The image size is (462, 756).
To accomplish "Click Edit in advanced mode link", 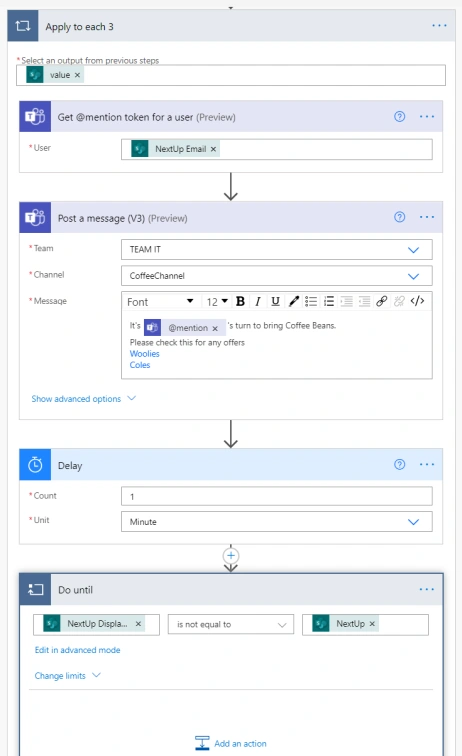I will (77, 650).
